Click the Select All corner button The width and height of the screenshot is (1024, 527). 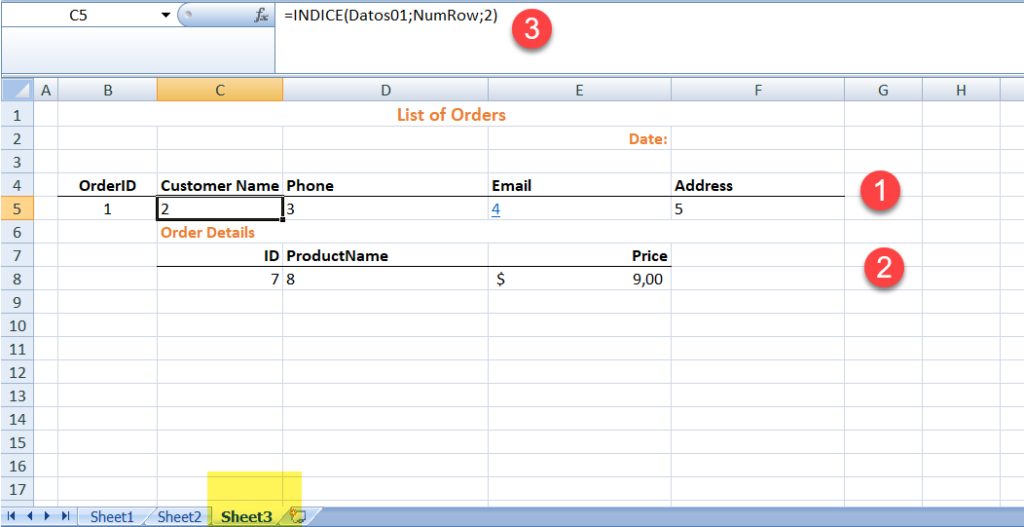click(x=17, y=91)
